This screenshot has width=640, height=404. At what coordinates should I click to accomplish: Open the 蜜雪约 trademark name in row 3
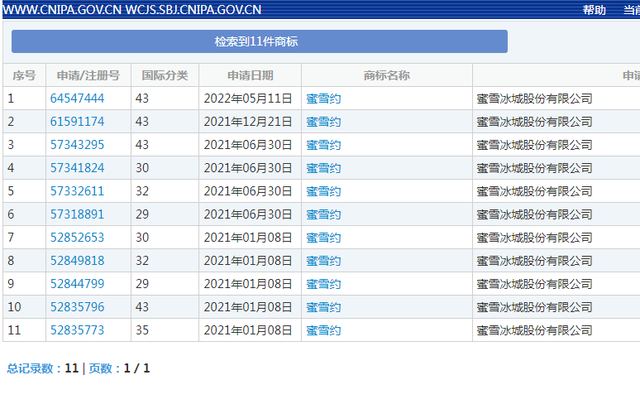[323, 145]
